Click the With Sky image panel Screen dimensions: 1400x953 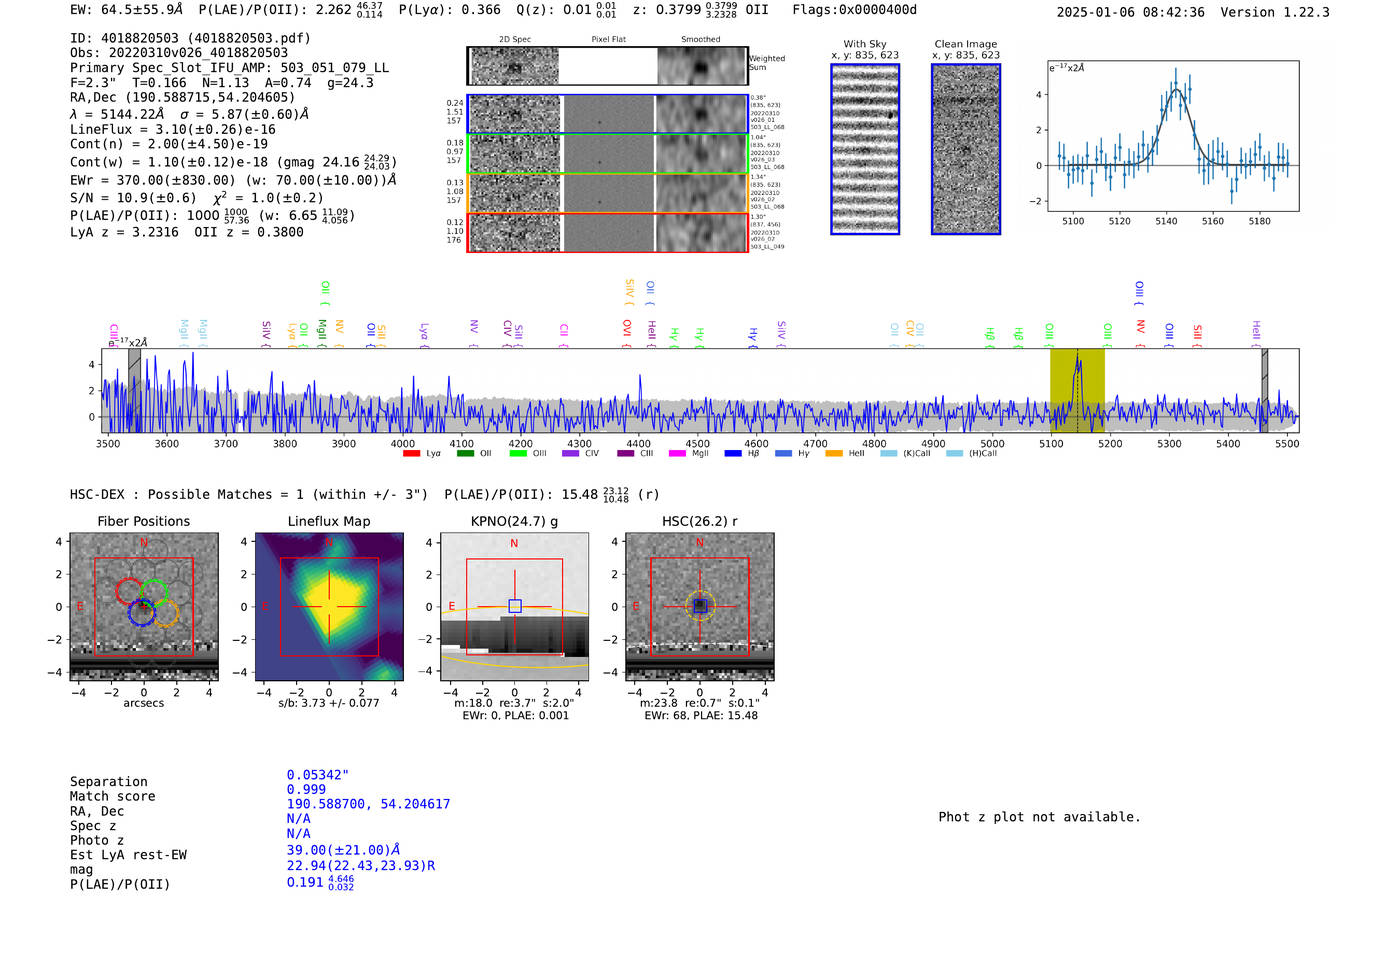pyautogui.click(x=865, y=149)
